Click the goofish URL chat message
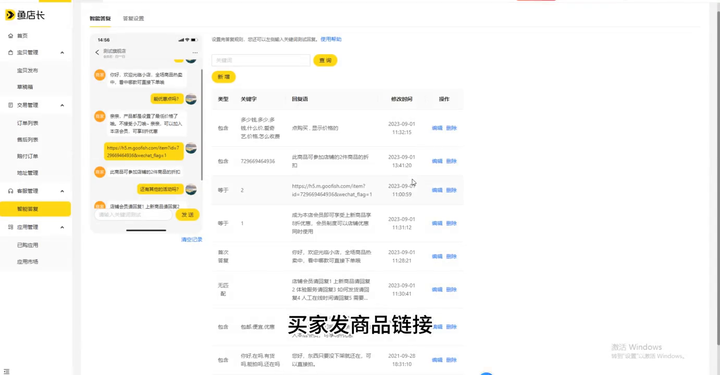The image size is (720, 375). tap(144, 152)
